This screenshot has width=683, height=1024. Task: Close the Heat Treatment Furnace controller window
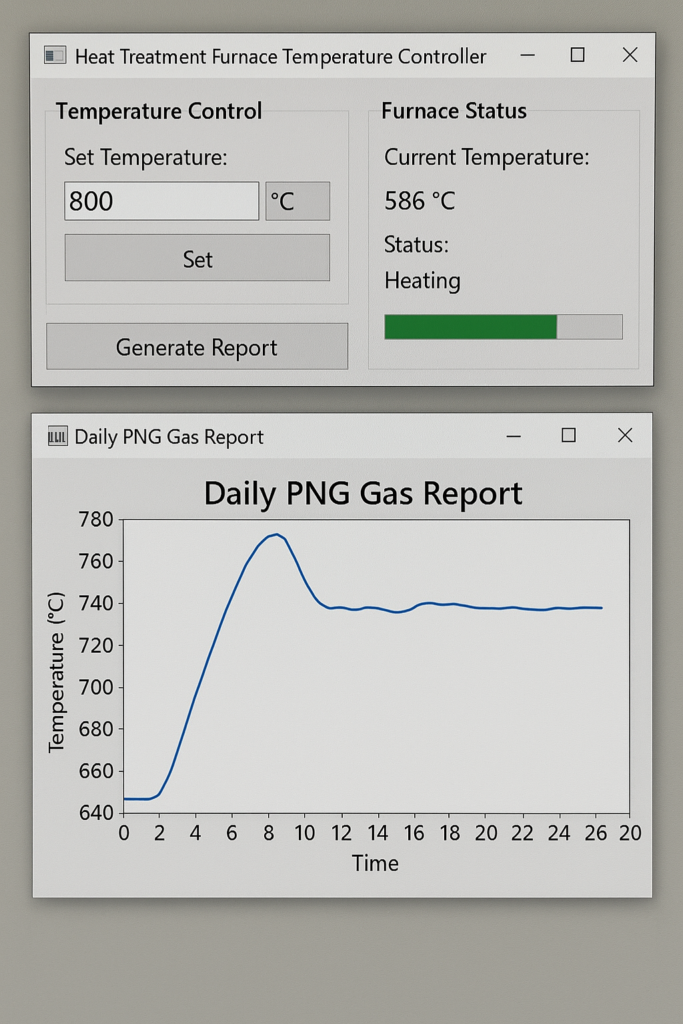[x=630, y=55]
